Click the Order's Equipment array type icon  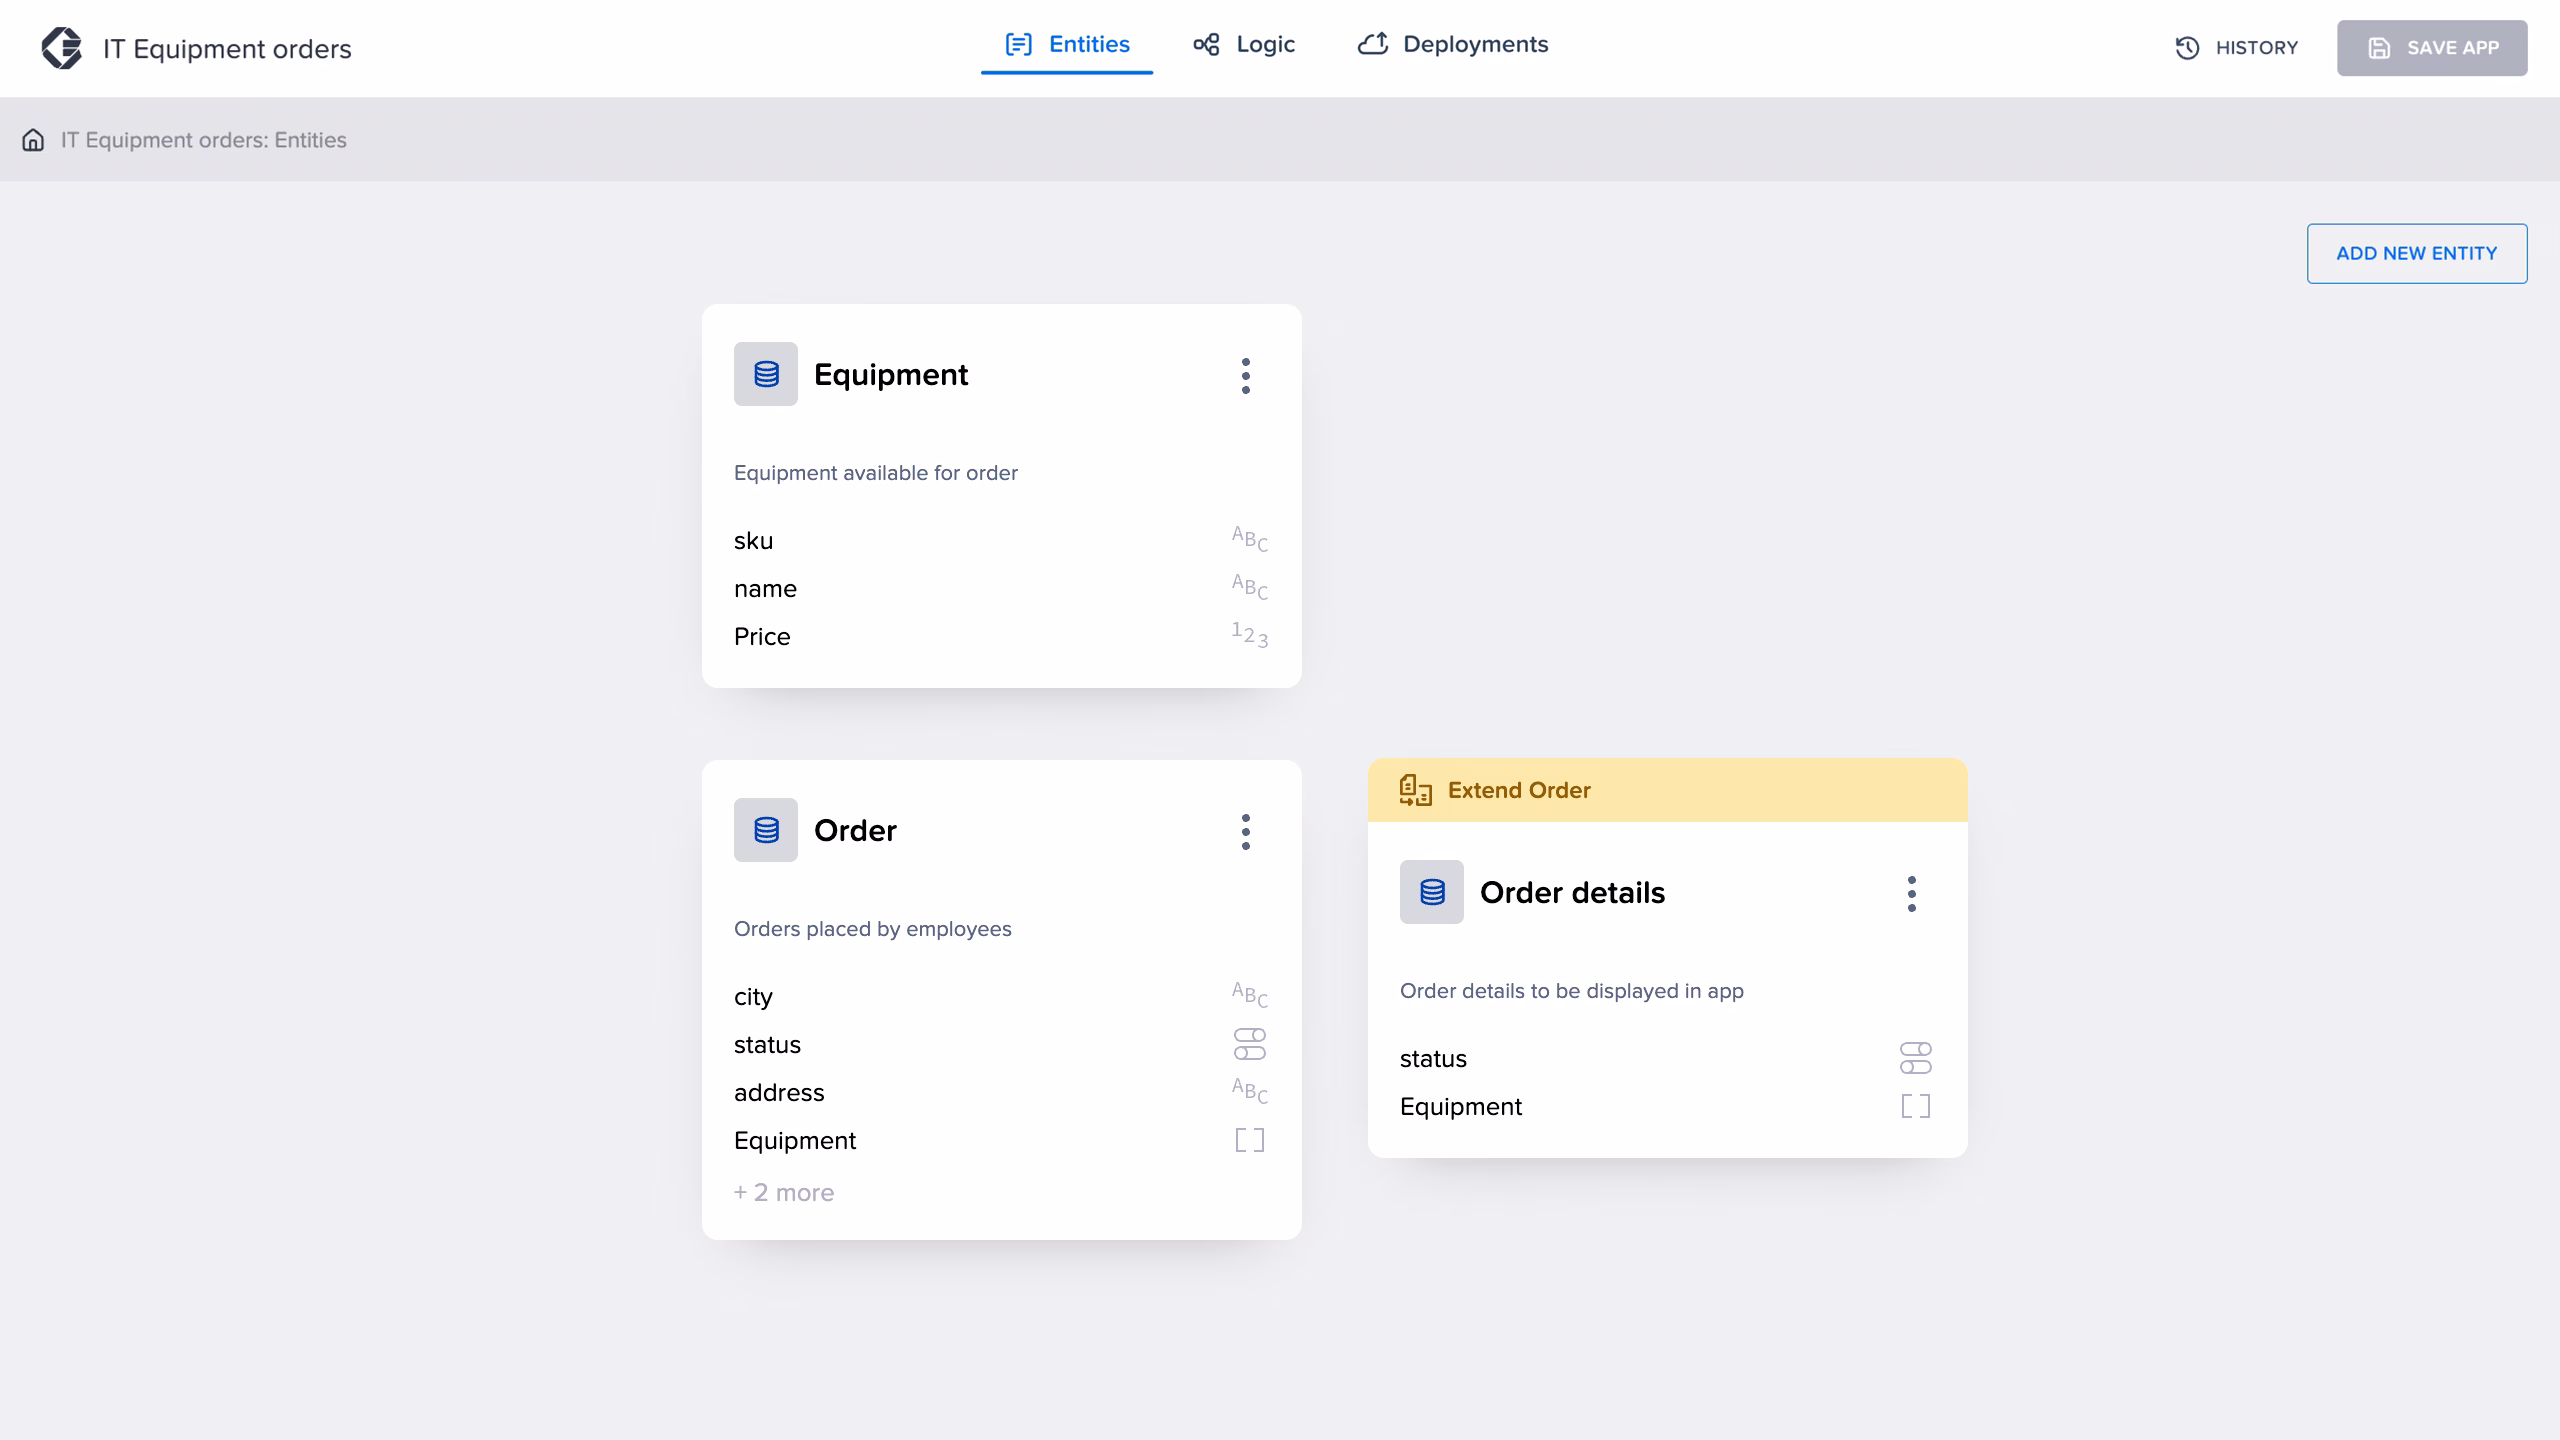pos(1249,1140)
